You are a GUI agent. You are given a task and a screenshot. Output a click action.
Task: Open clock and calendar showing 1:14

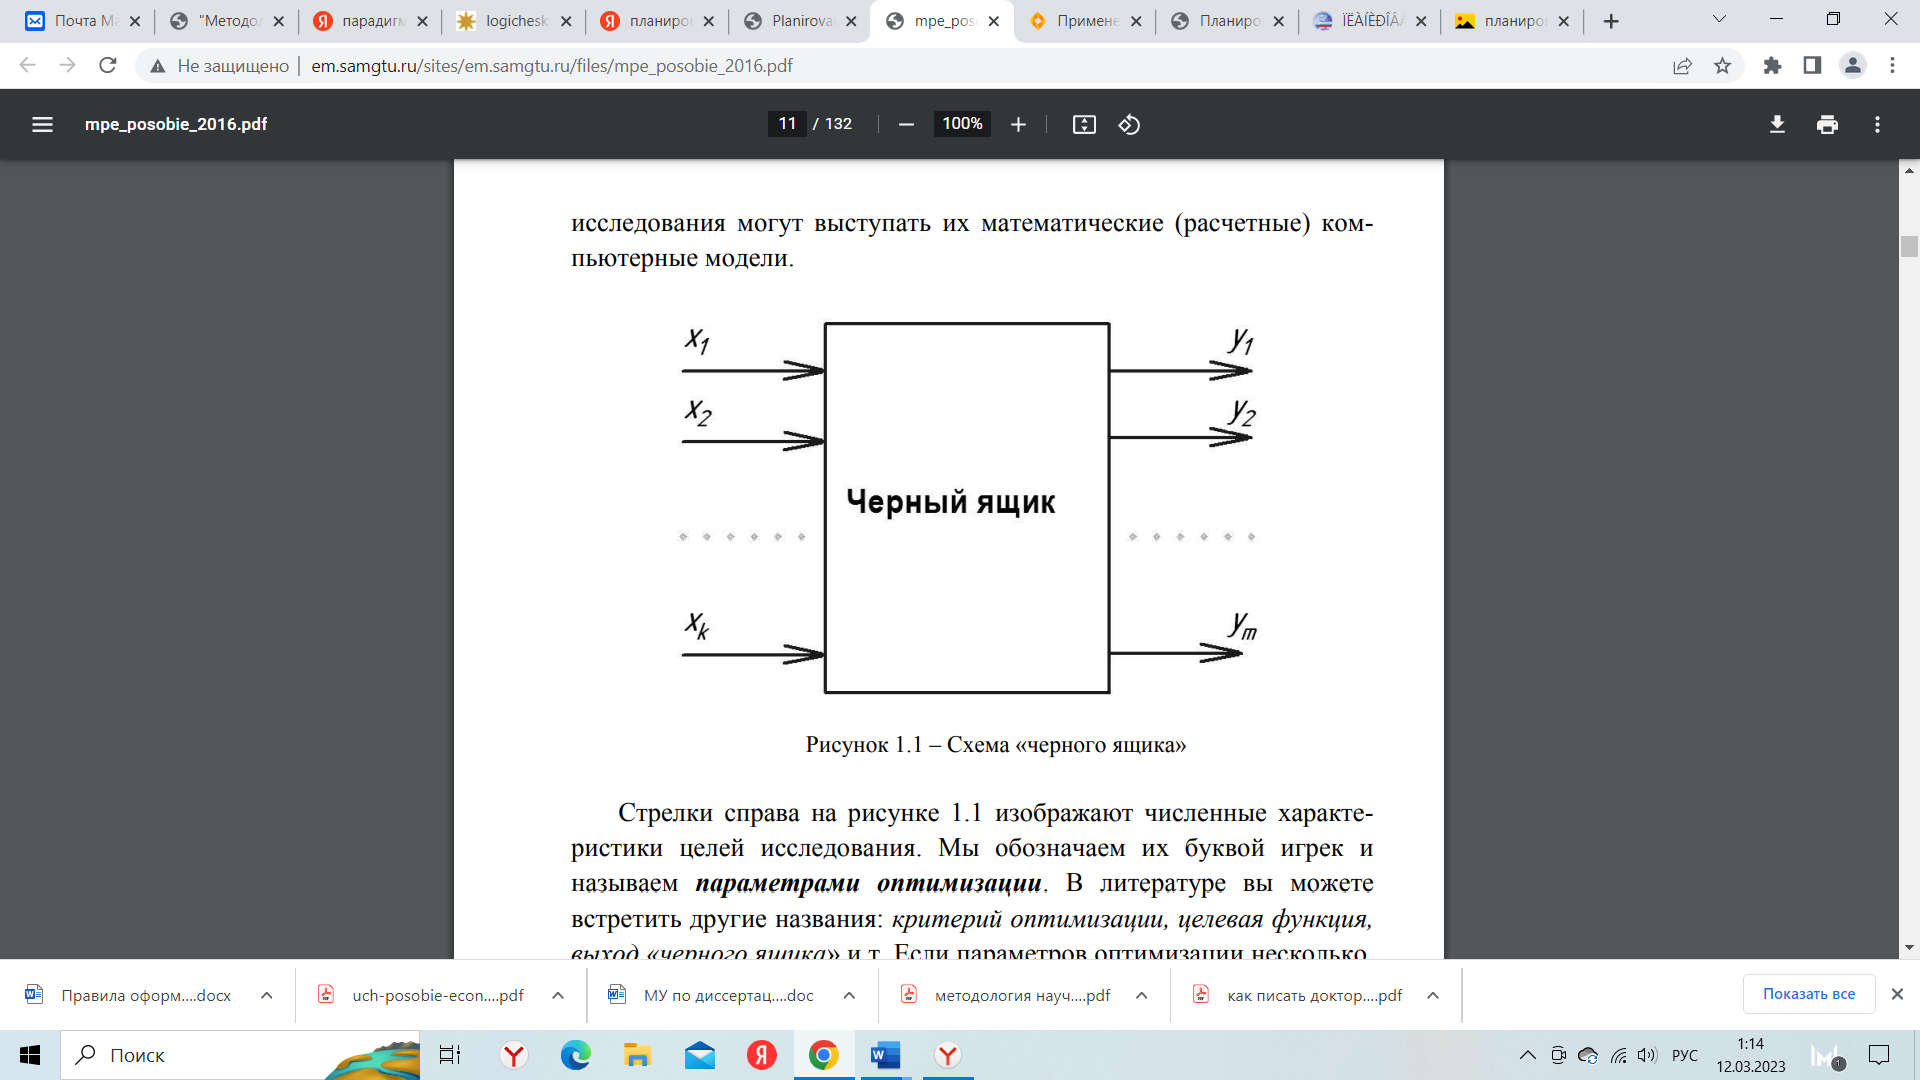[1751, 1055]
